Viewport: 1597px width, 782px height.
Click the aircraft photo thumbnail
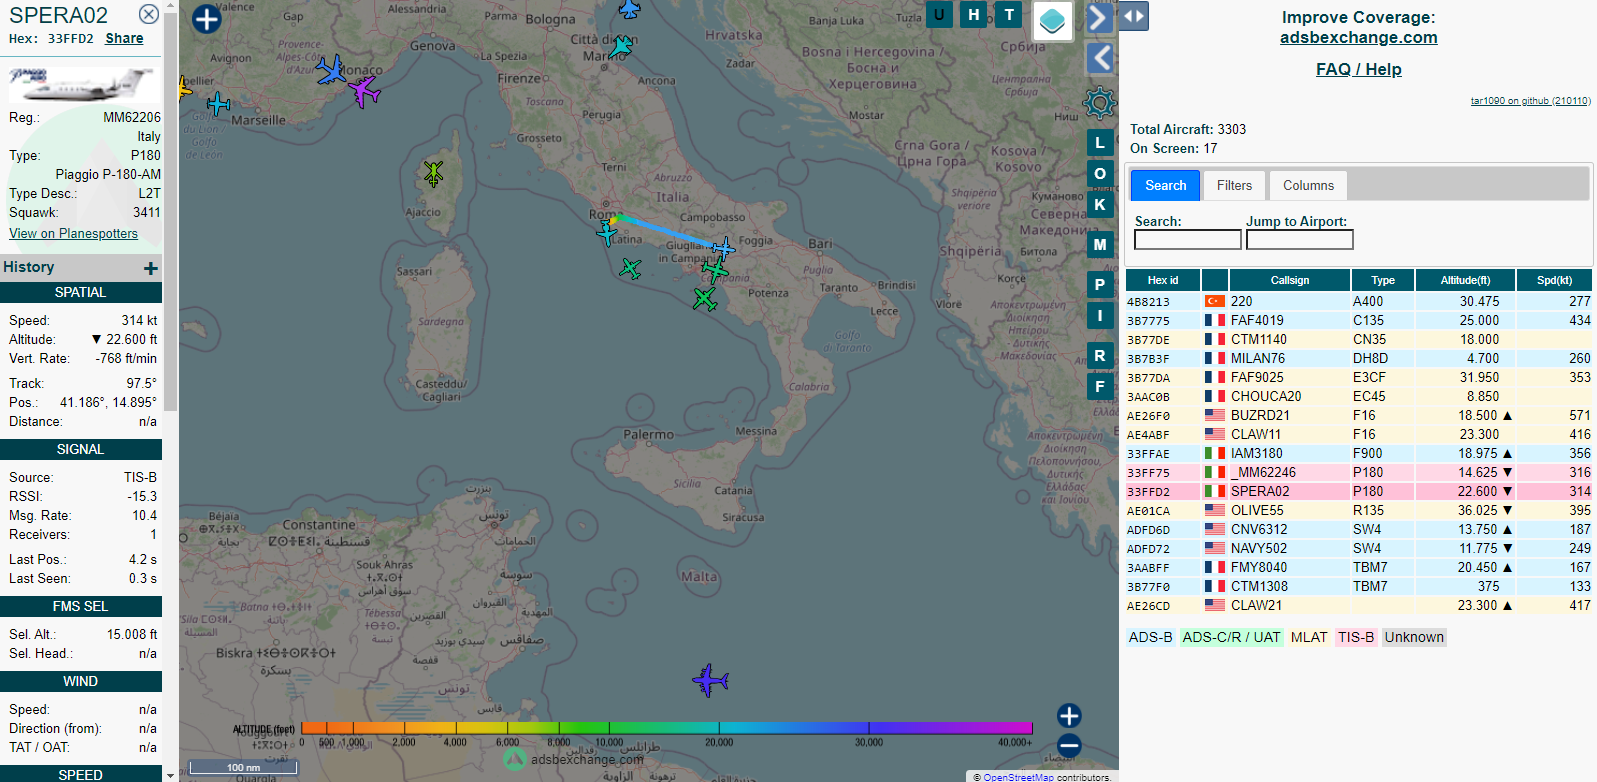coord(82,85)
